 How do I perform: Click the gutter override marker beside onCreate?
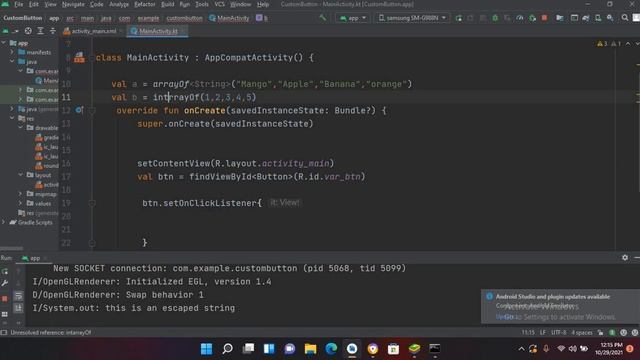click(79, 110)
